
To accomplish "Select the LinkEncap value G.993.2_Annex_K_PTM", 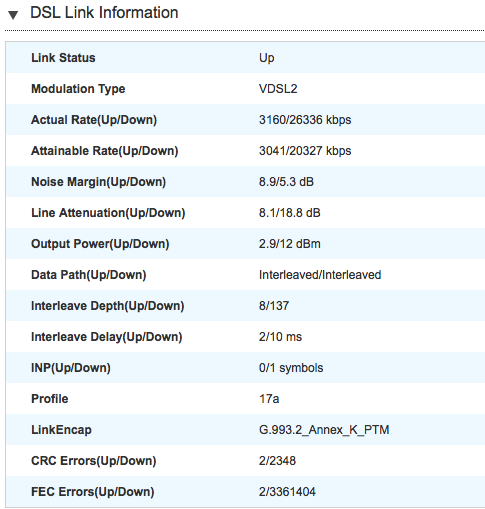I will [324, 430].
